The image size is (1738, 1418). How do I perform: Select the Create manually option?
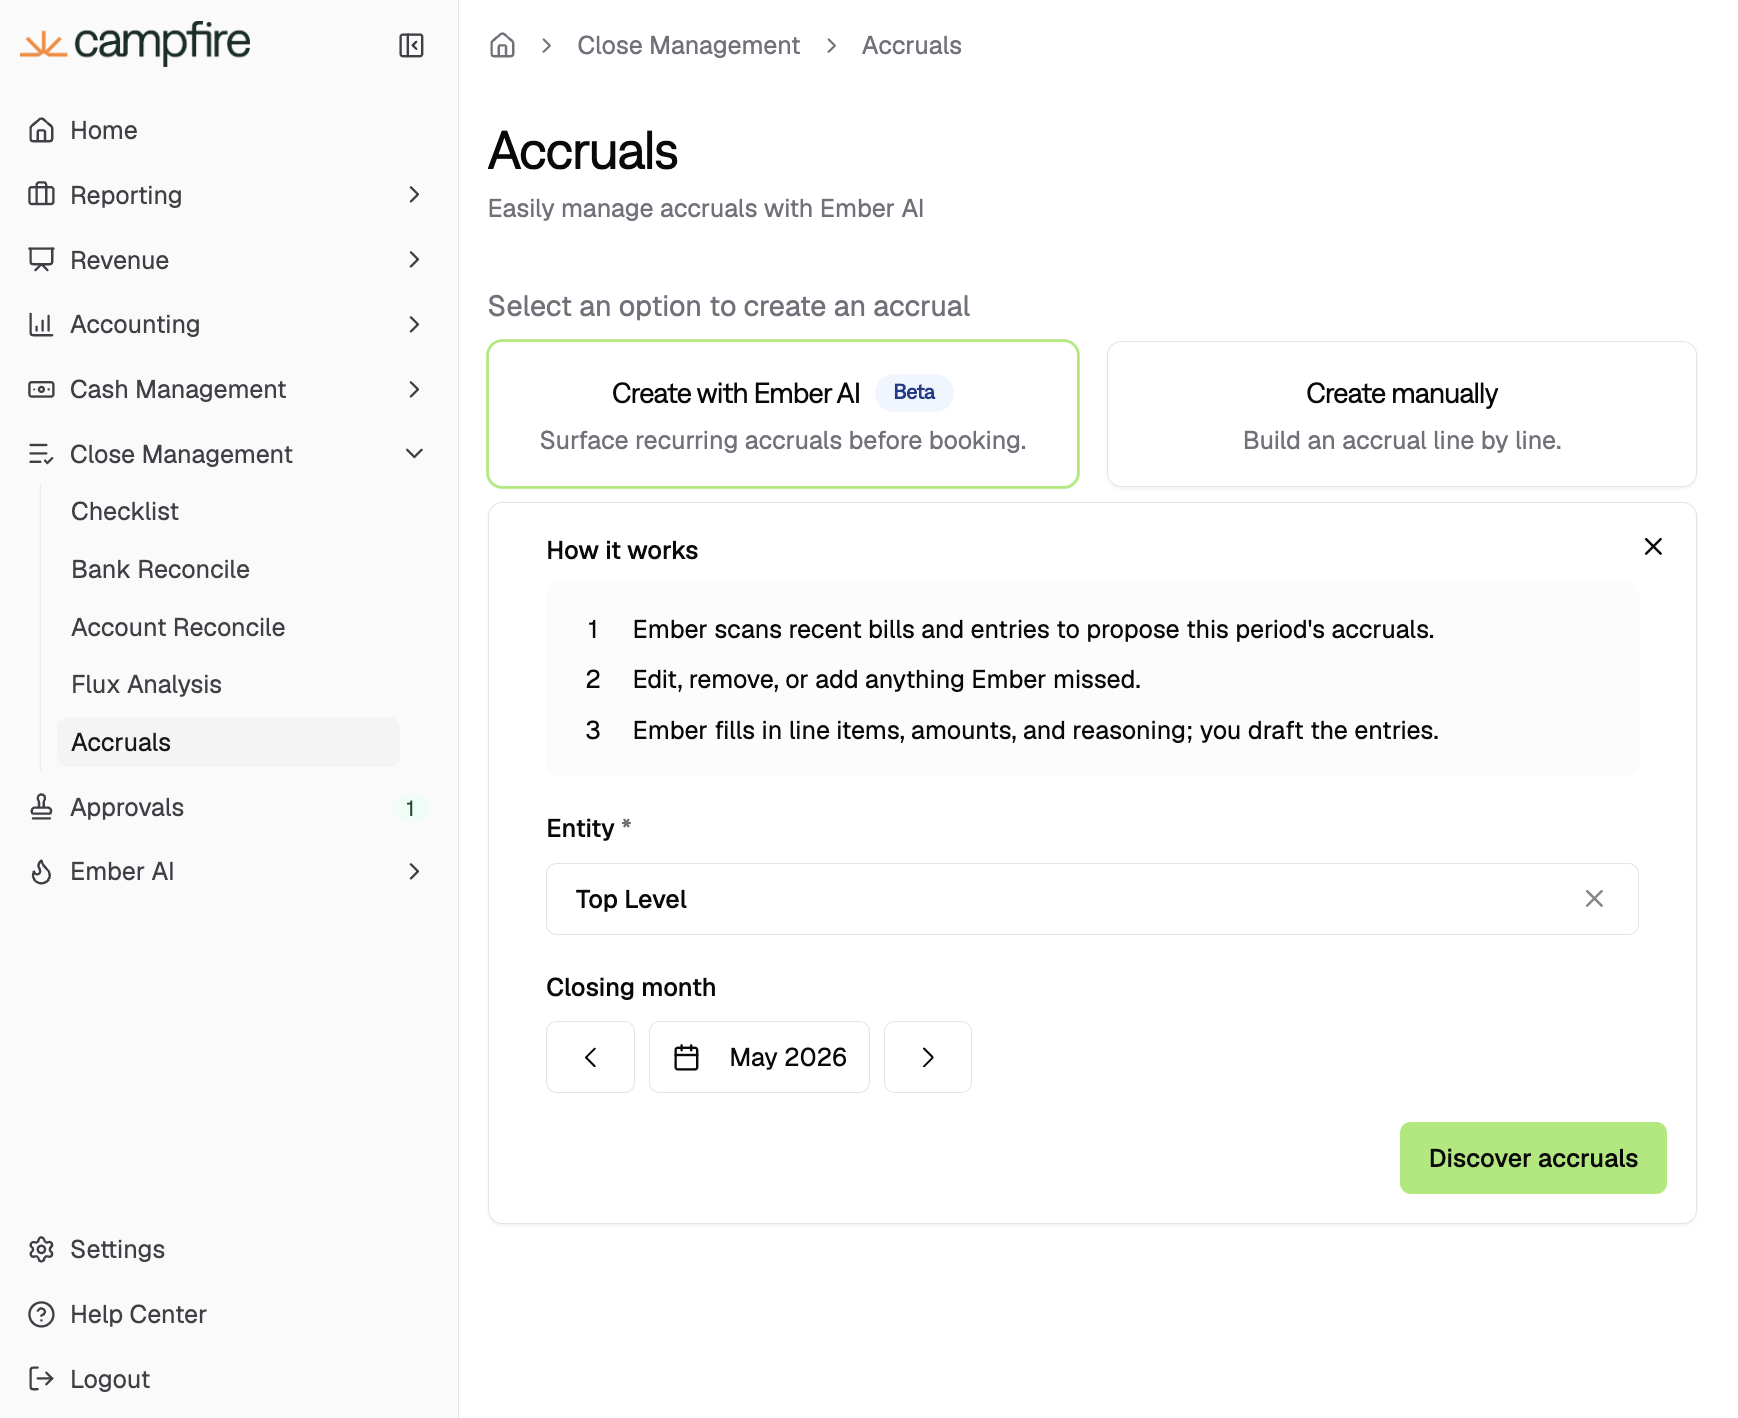(1402, 414)
